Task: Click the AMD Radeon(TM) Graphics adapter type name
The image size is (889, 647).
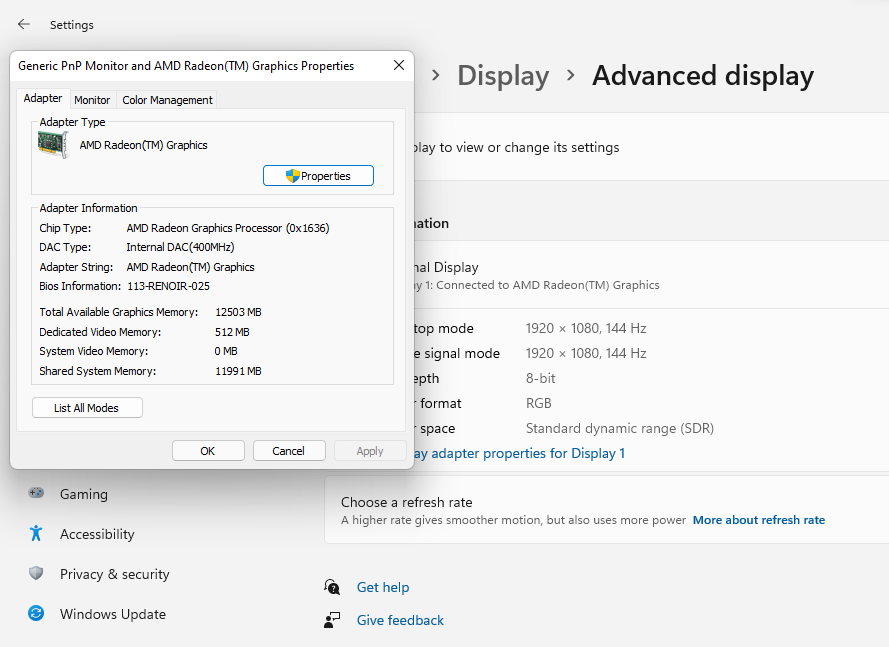Action: tap(143, 145)
